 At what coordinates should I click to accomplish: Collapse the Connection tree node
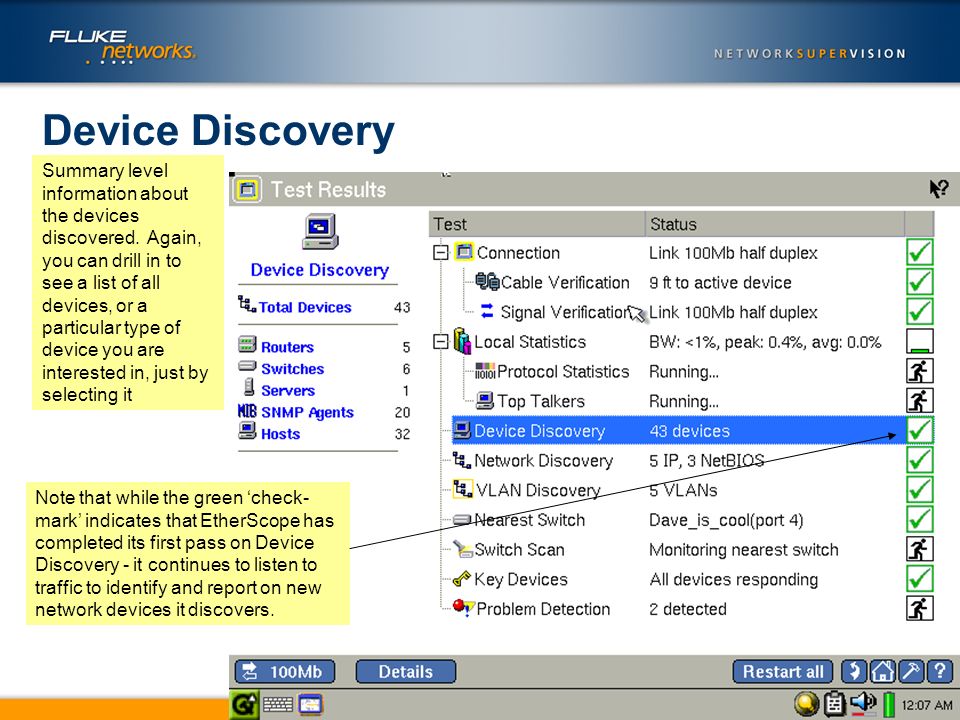click(441, 253)
